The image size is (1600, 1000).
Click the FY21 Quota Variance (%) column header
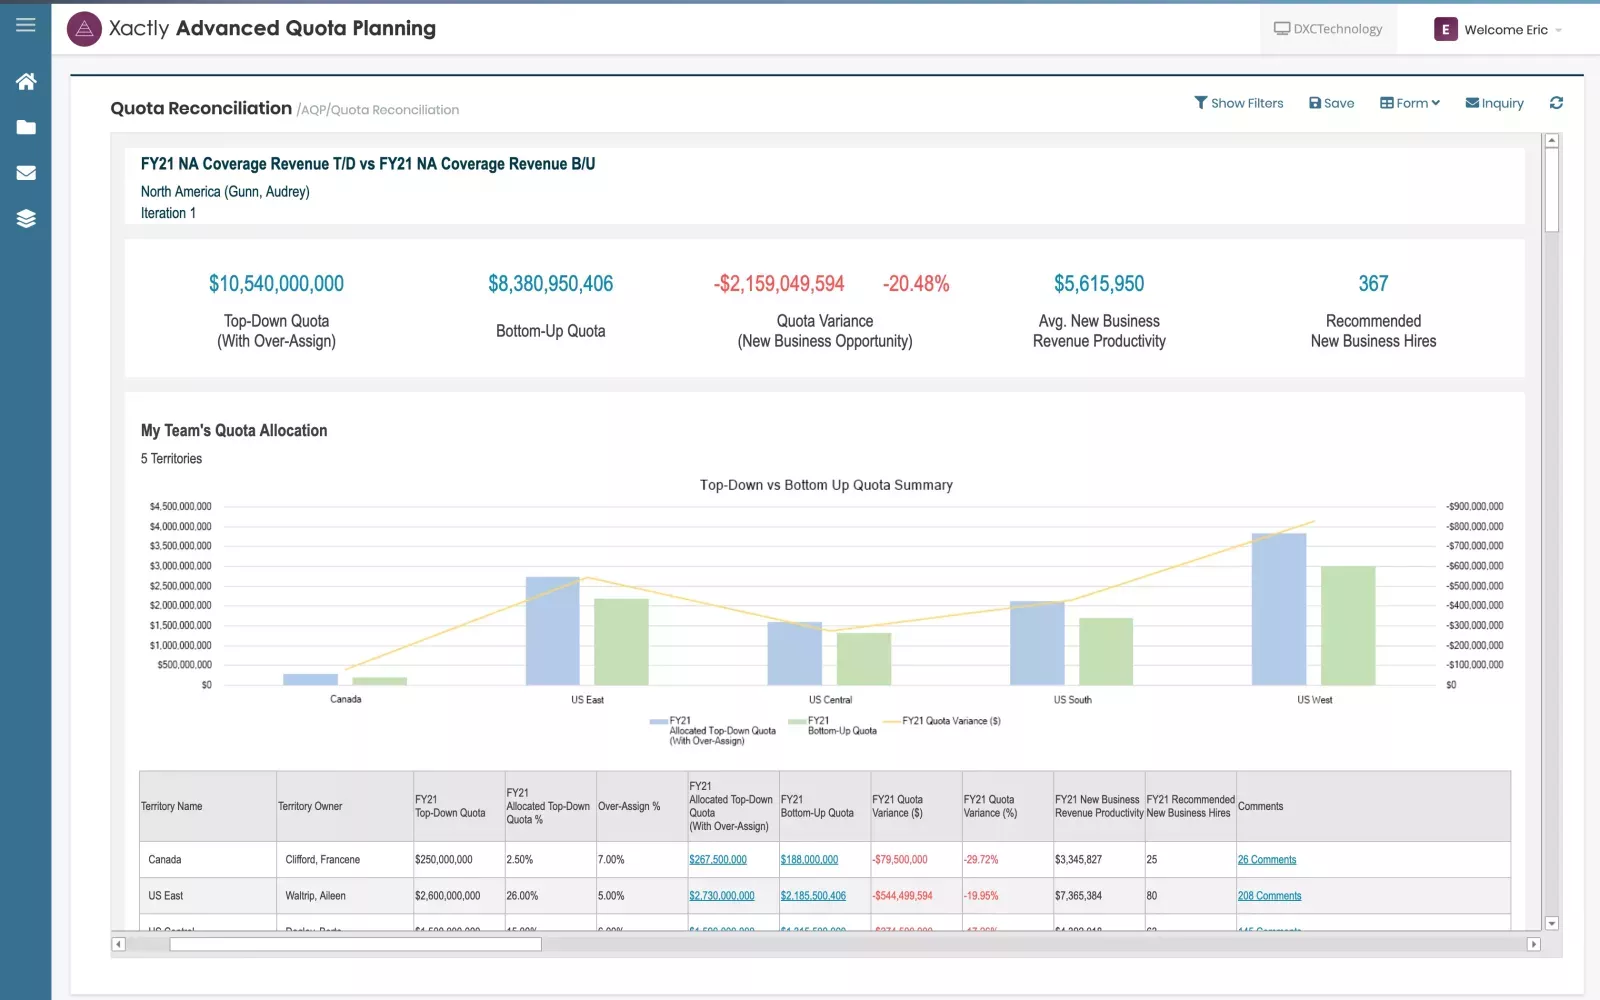1008,806
